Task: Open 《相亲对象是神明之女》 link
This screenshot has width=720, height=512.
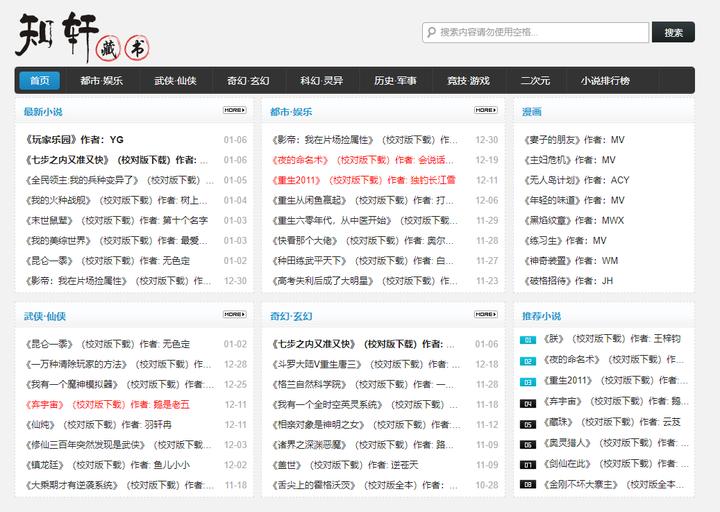Action: tap(366, 425)
